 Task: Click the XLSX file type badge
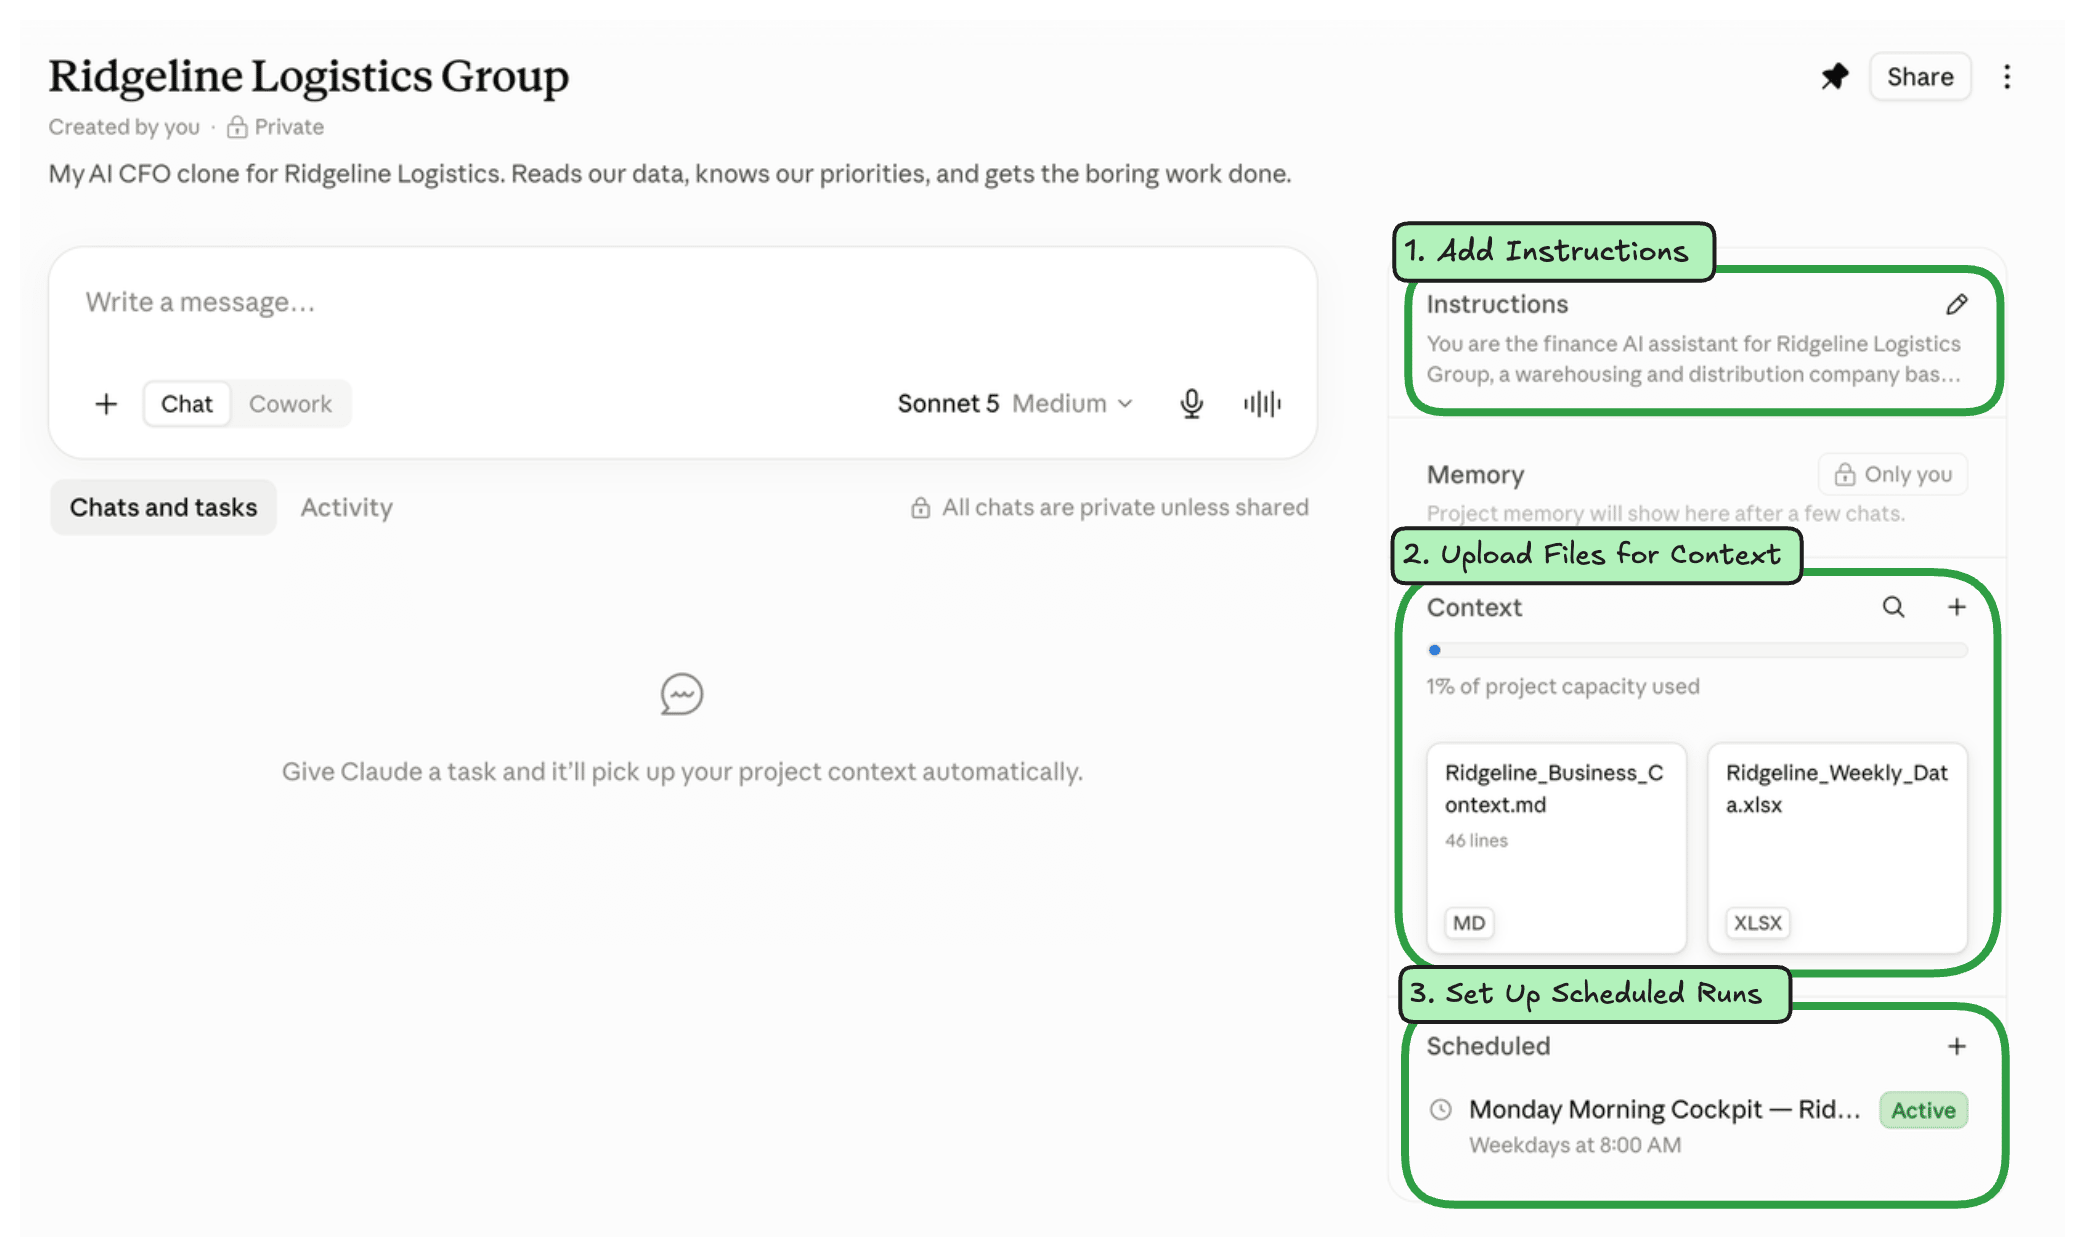[x=1758, y=923]
